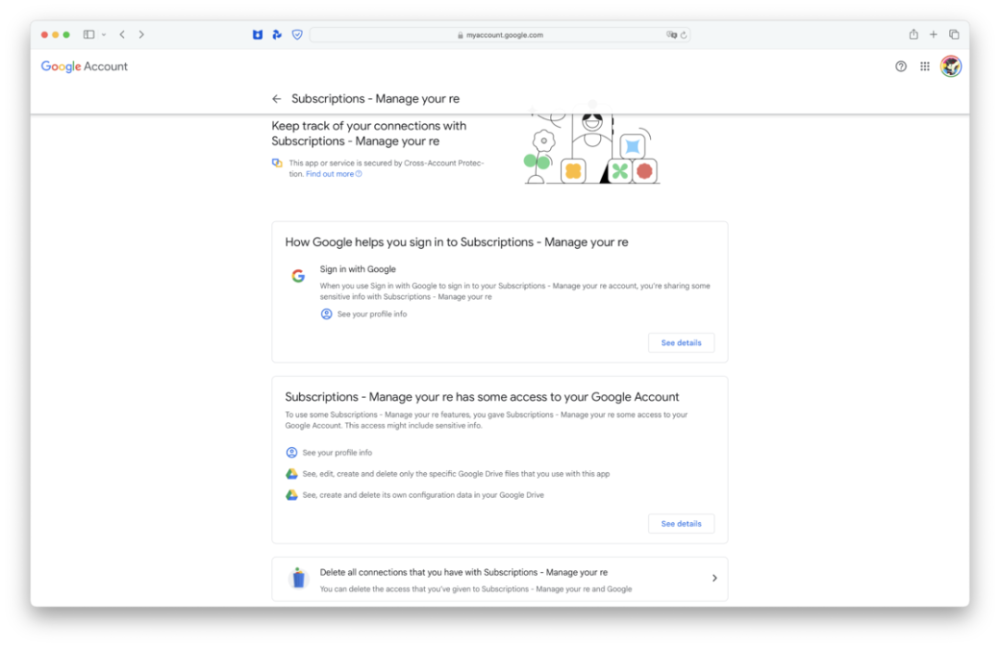The height and width of the screenshot is (647, 1000).
Task: Open the Google apps grid
Action: click(x=925, y=66)
